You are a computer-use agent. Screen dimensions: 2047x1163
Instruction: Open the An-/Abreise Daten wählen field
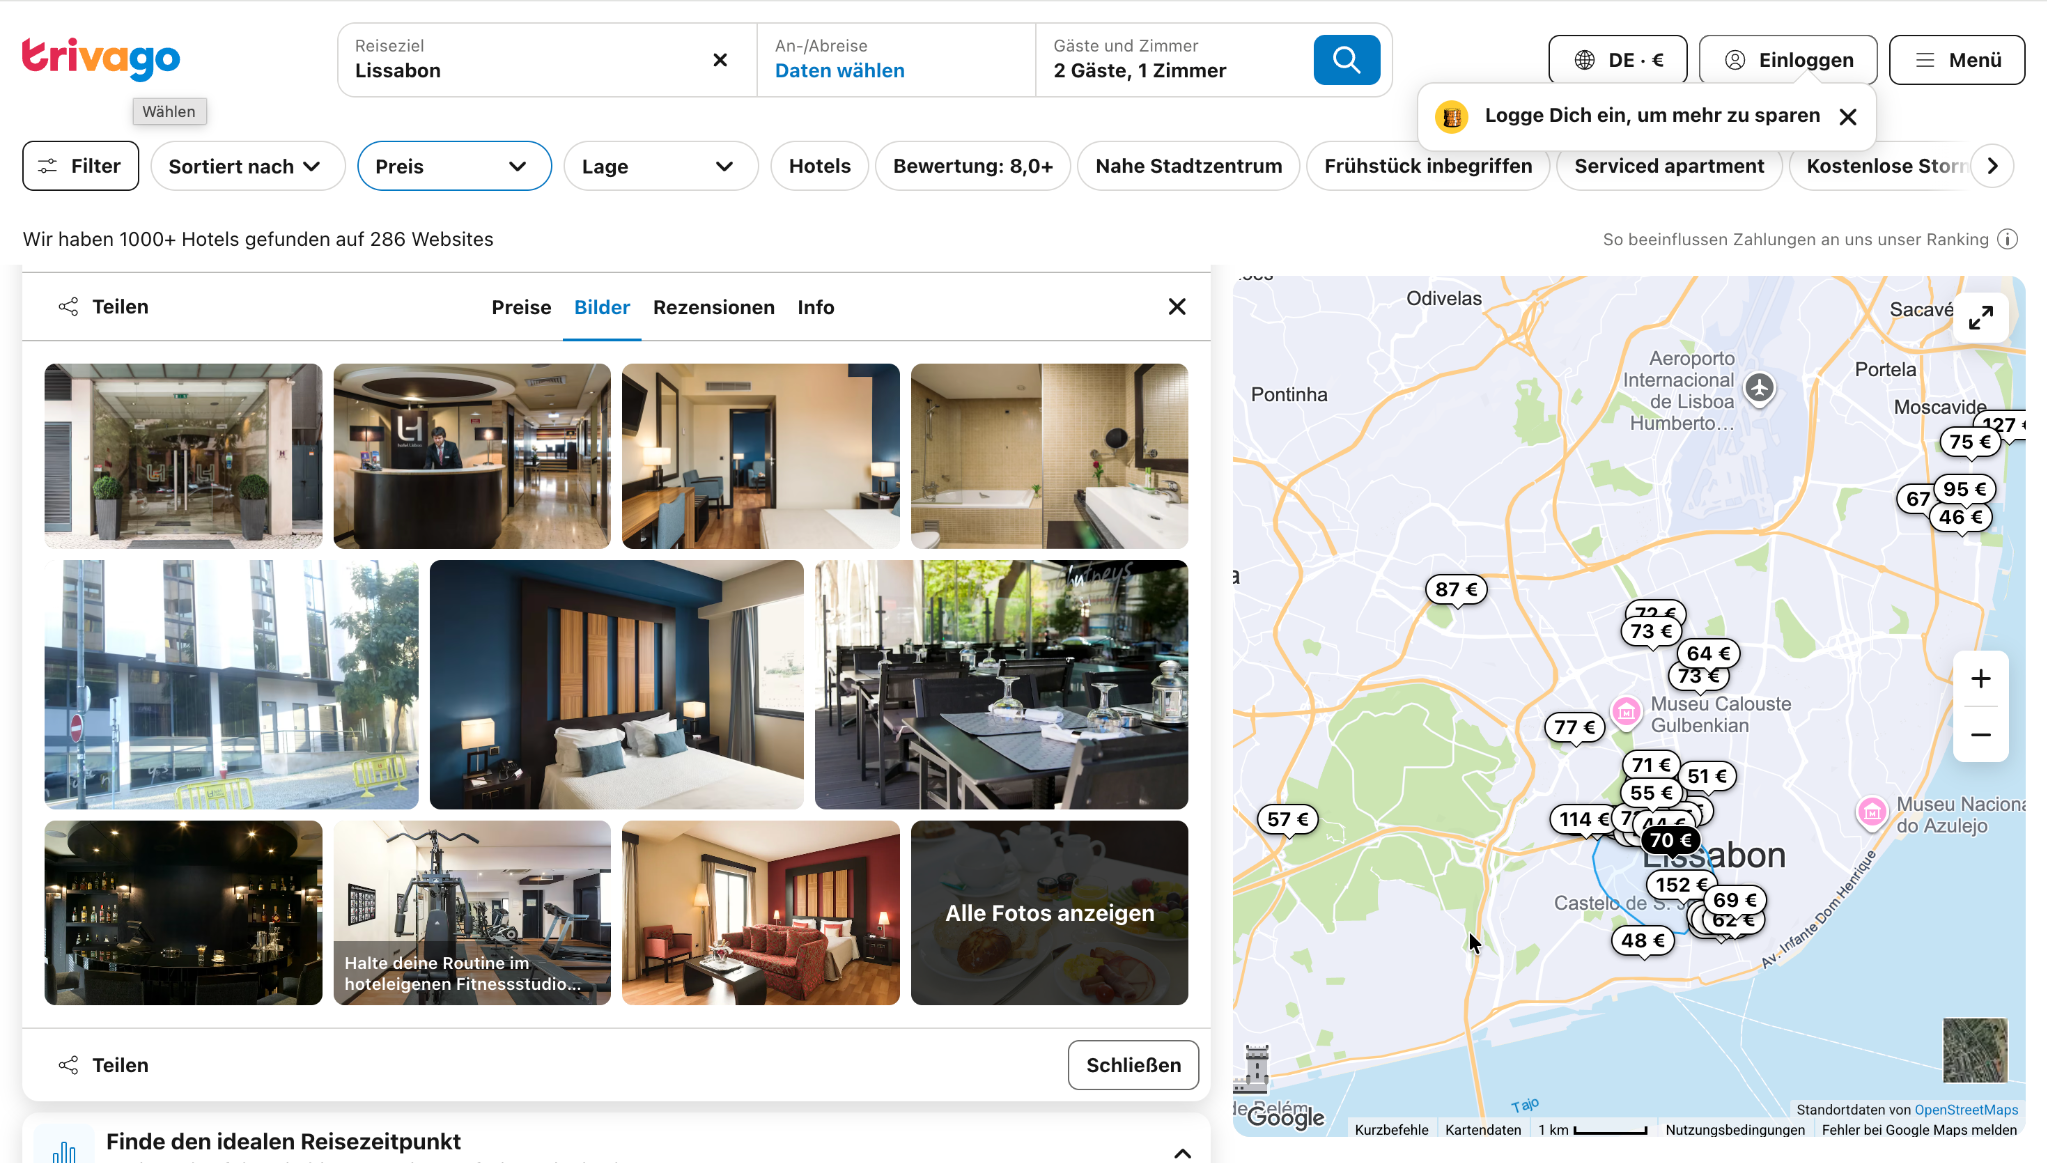896,60
